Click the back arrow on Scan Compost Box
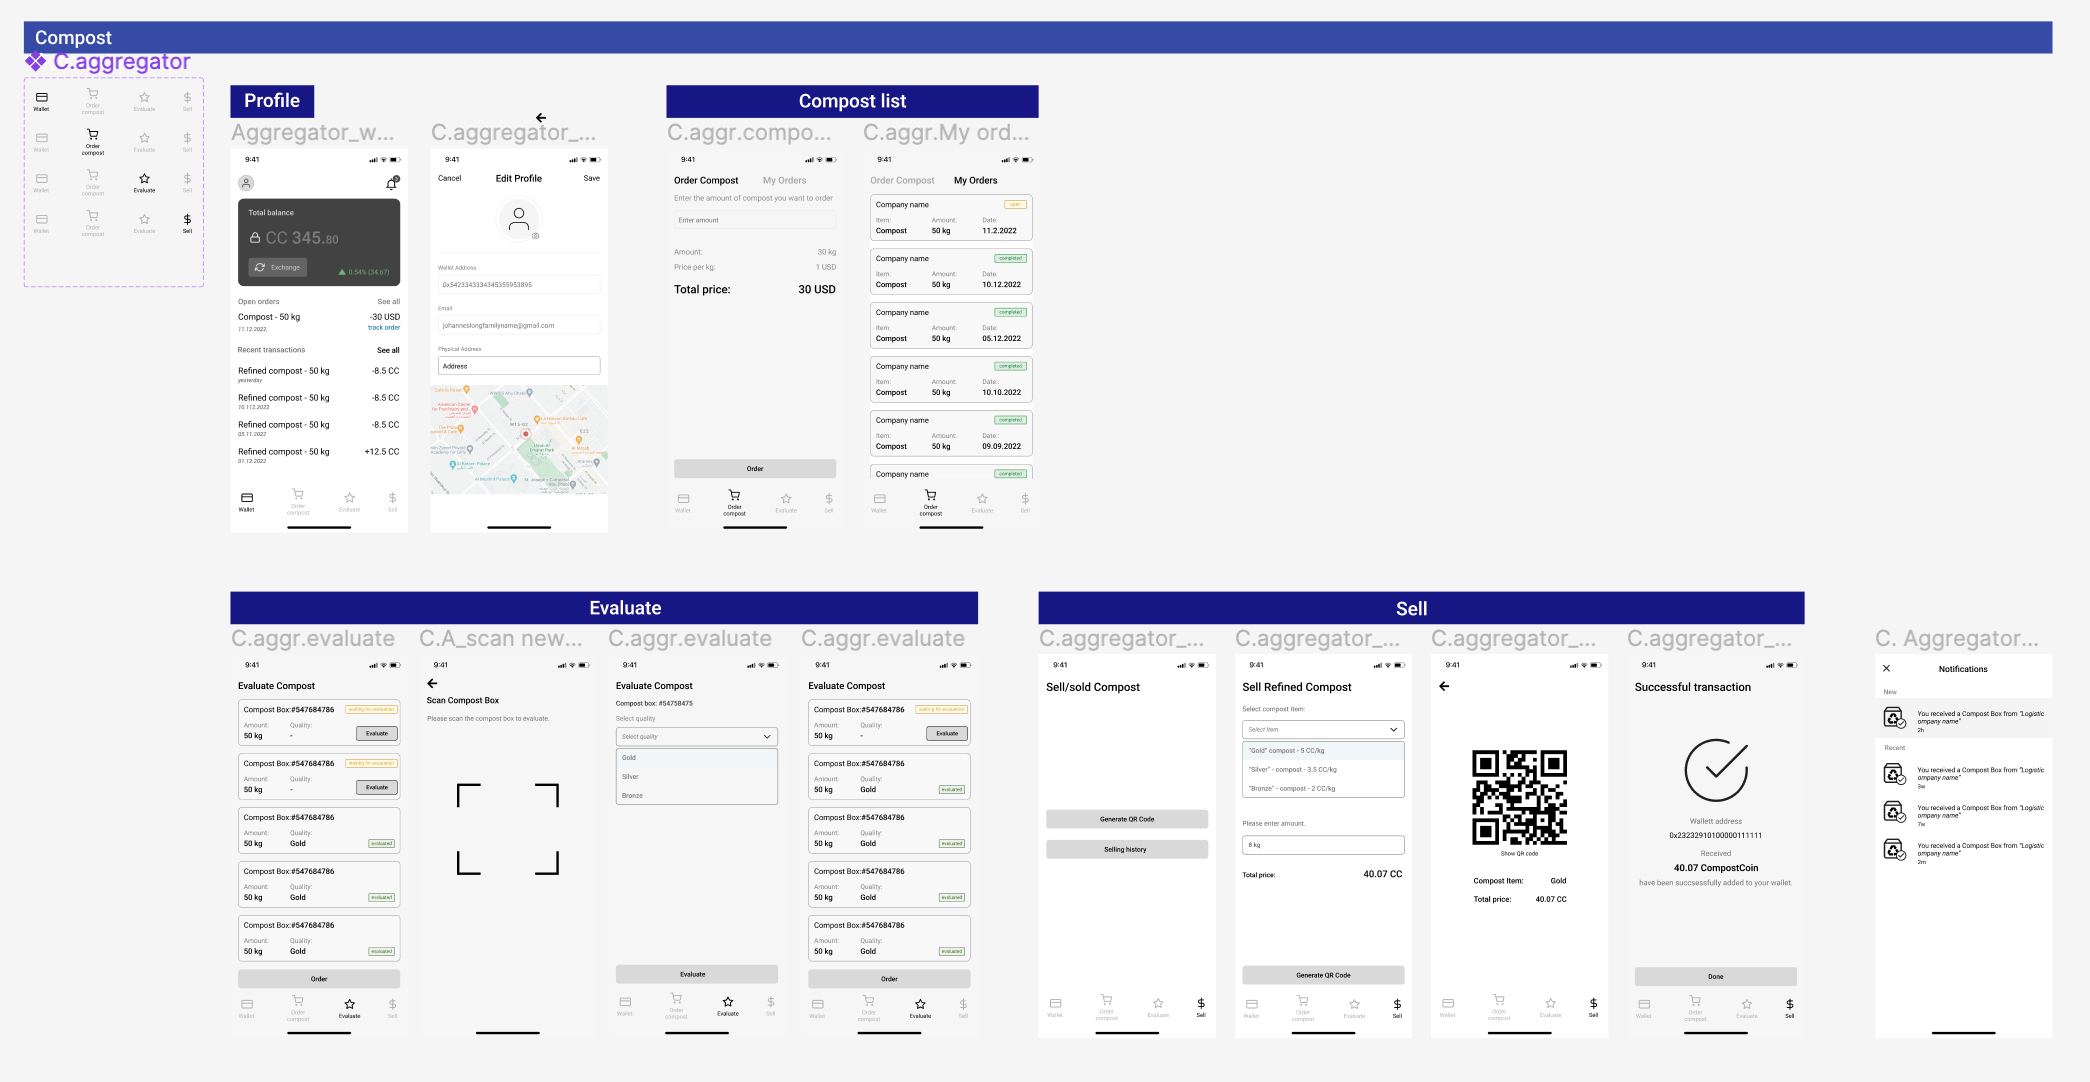Viewport: 2090px width, 1082px height. [433, 683]
